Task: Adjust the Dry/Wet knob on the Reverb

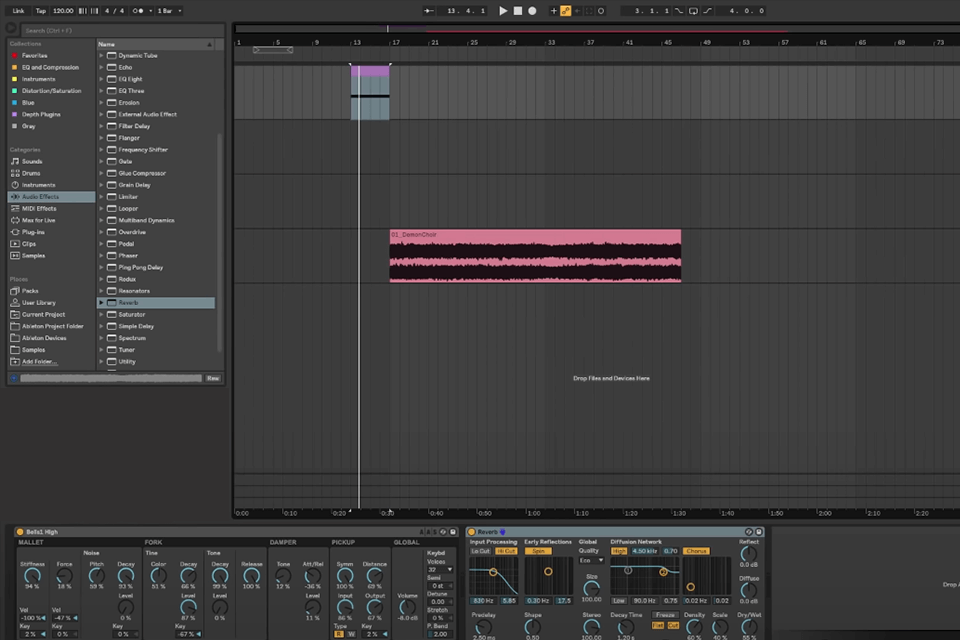Action: (748, 624)
